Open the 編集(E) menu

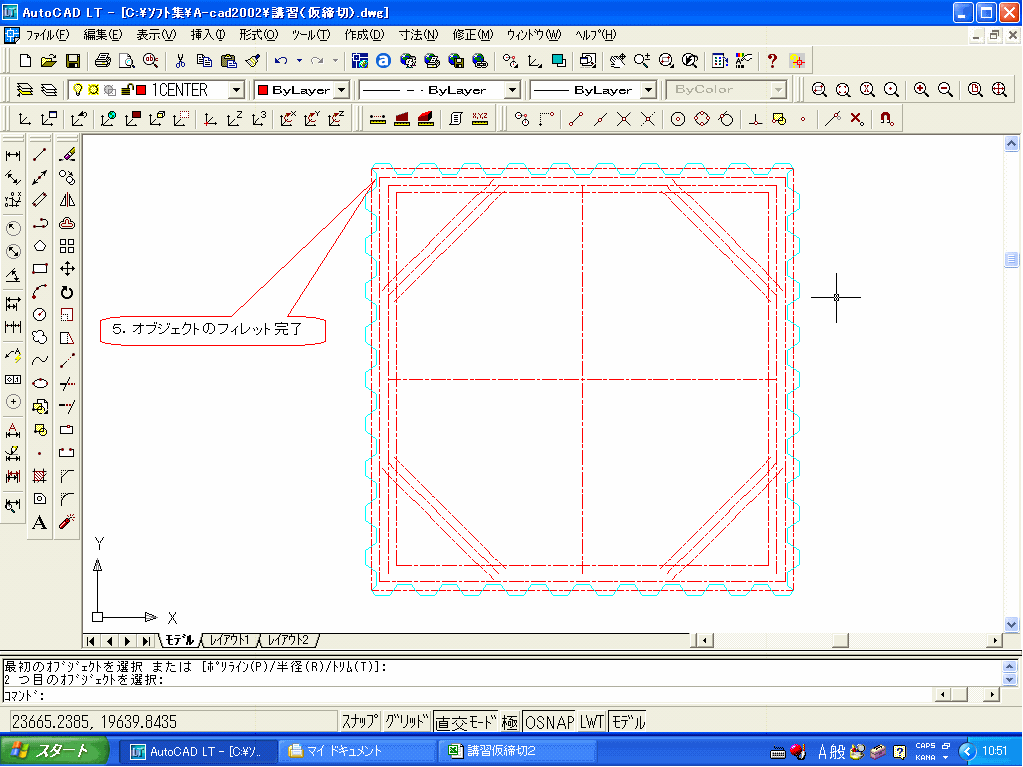102,35
